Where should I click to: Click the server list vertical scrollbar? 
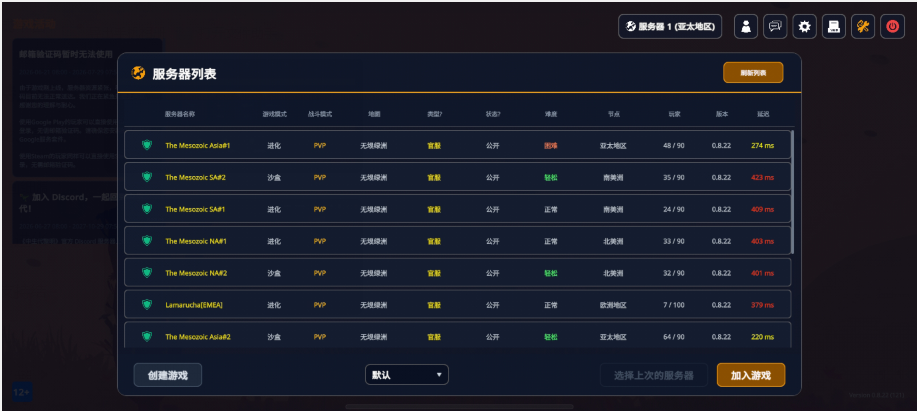(792, 192)
